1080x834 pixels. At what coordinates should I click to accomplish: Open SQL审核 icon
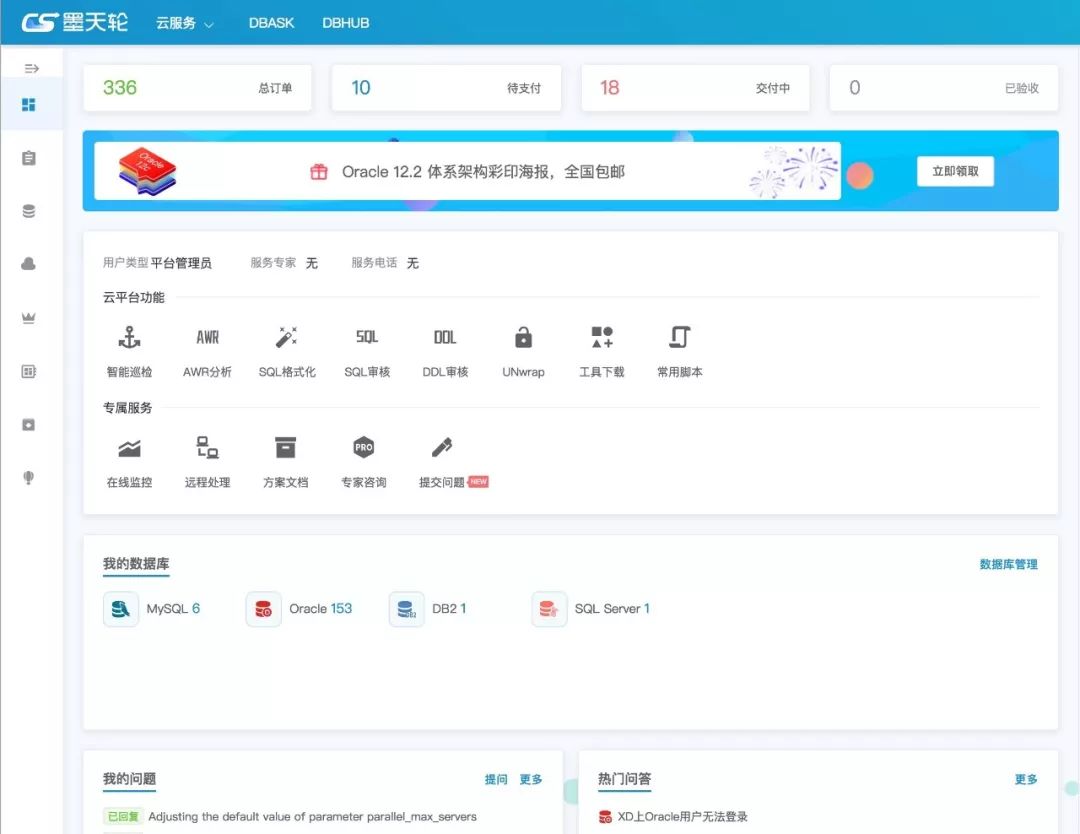(367, 337)
